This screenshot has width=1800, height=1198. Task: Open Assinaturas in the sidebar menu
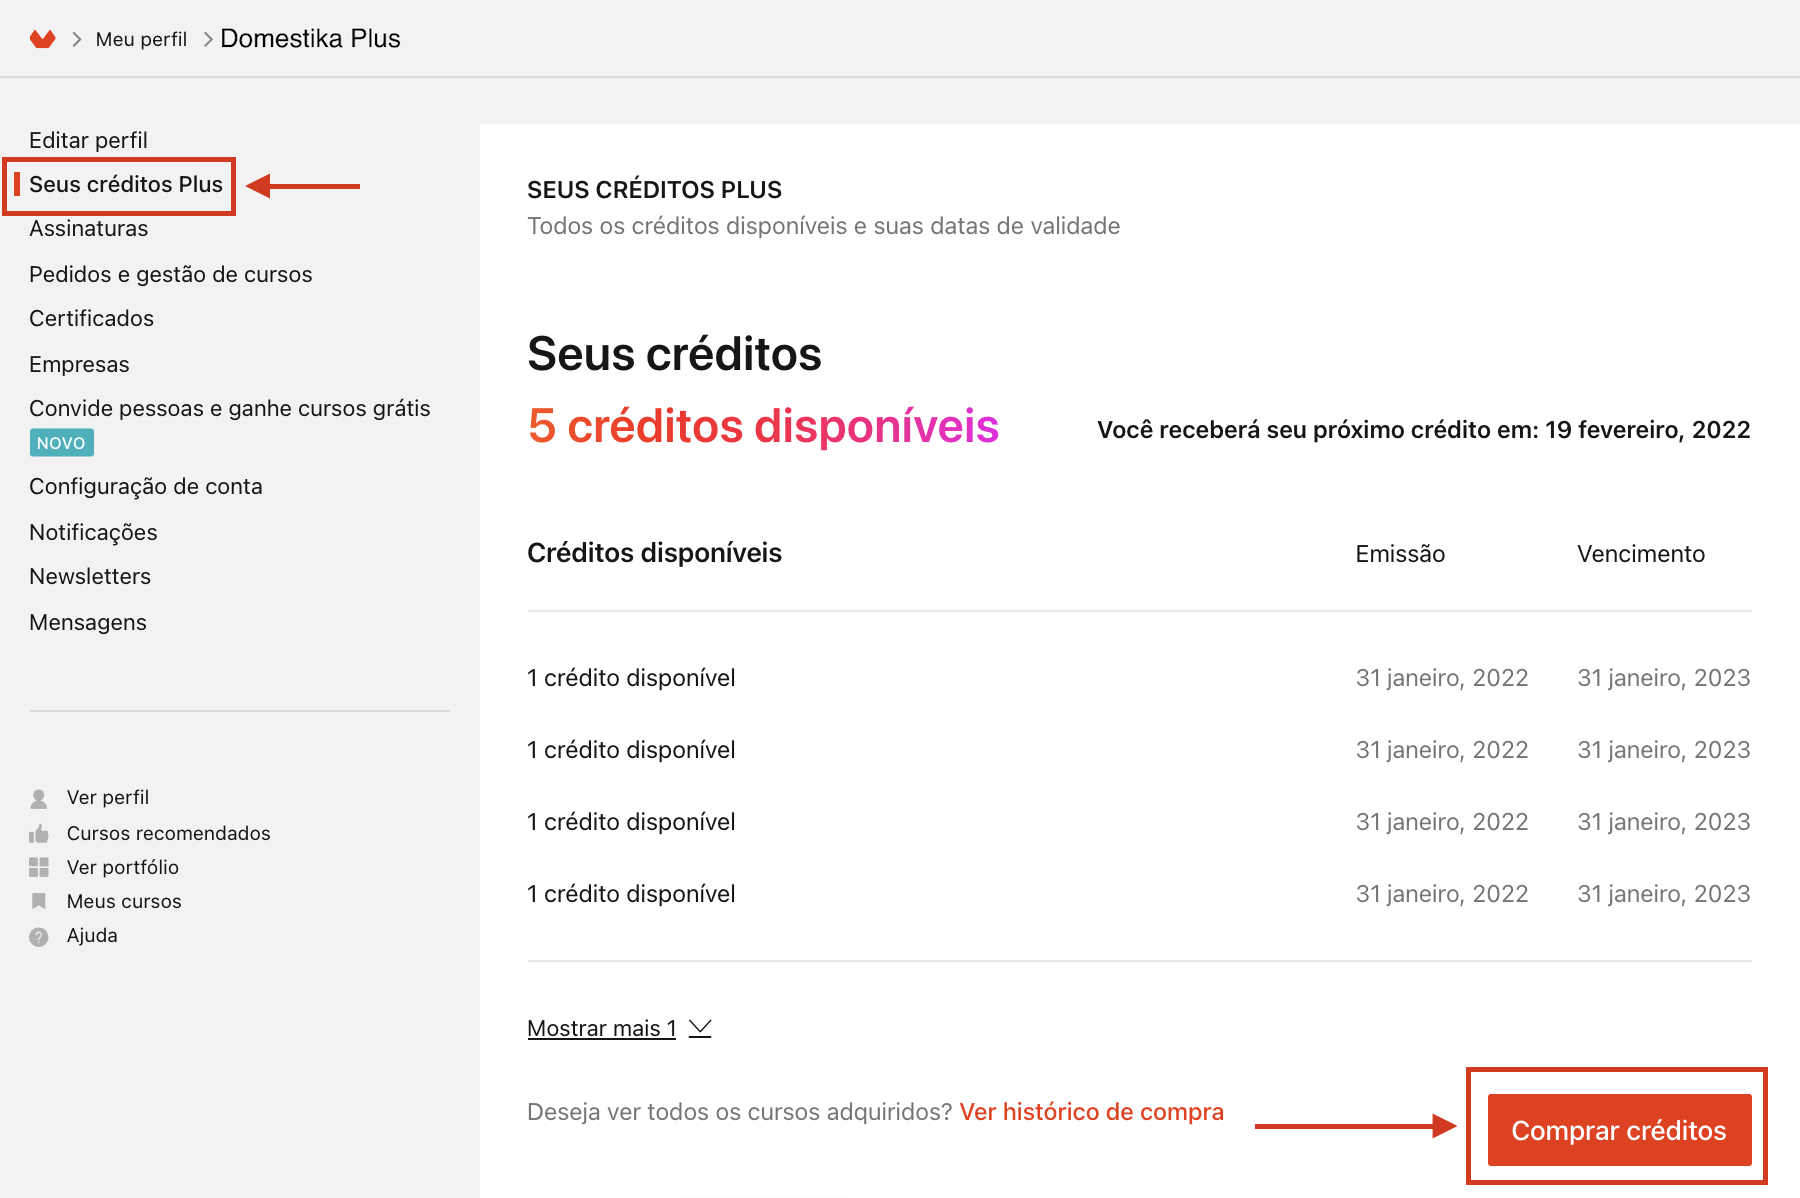coord(89,229)
